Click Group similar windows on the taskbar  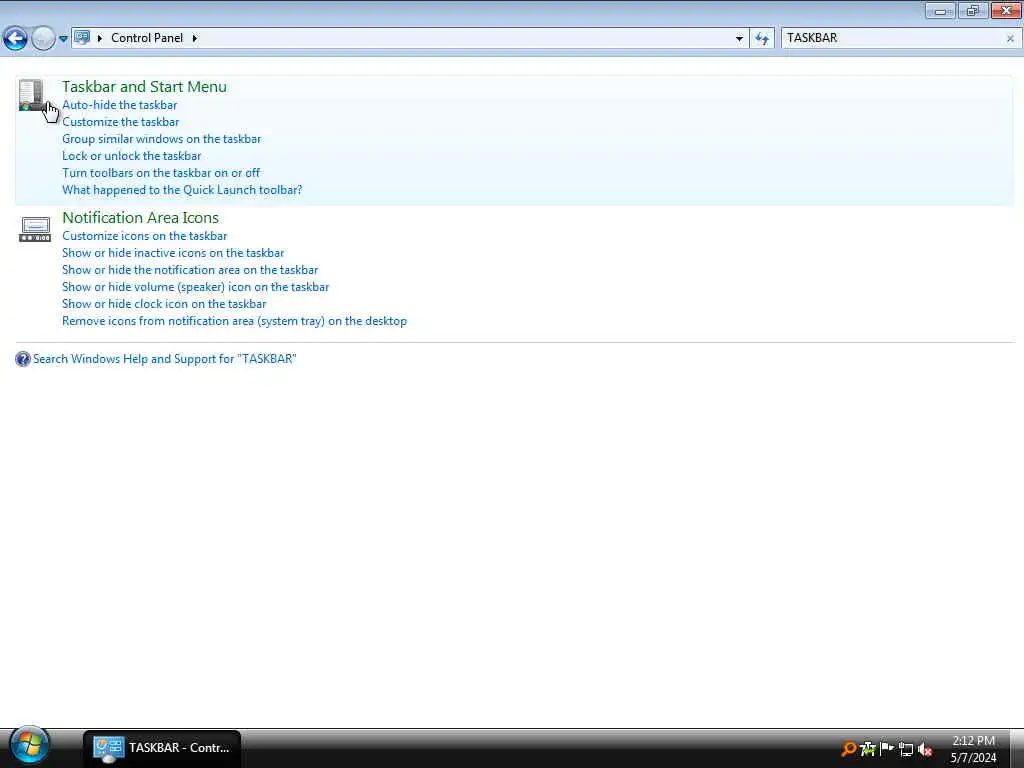pos(161,138)
